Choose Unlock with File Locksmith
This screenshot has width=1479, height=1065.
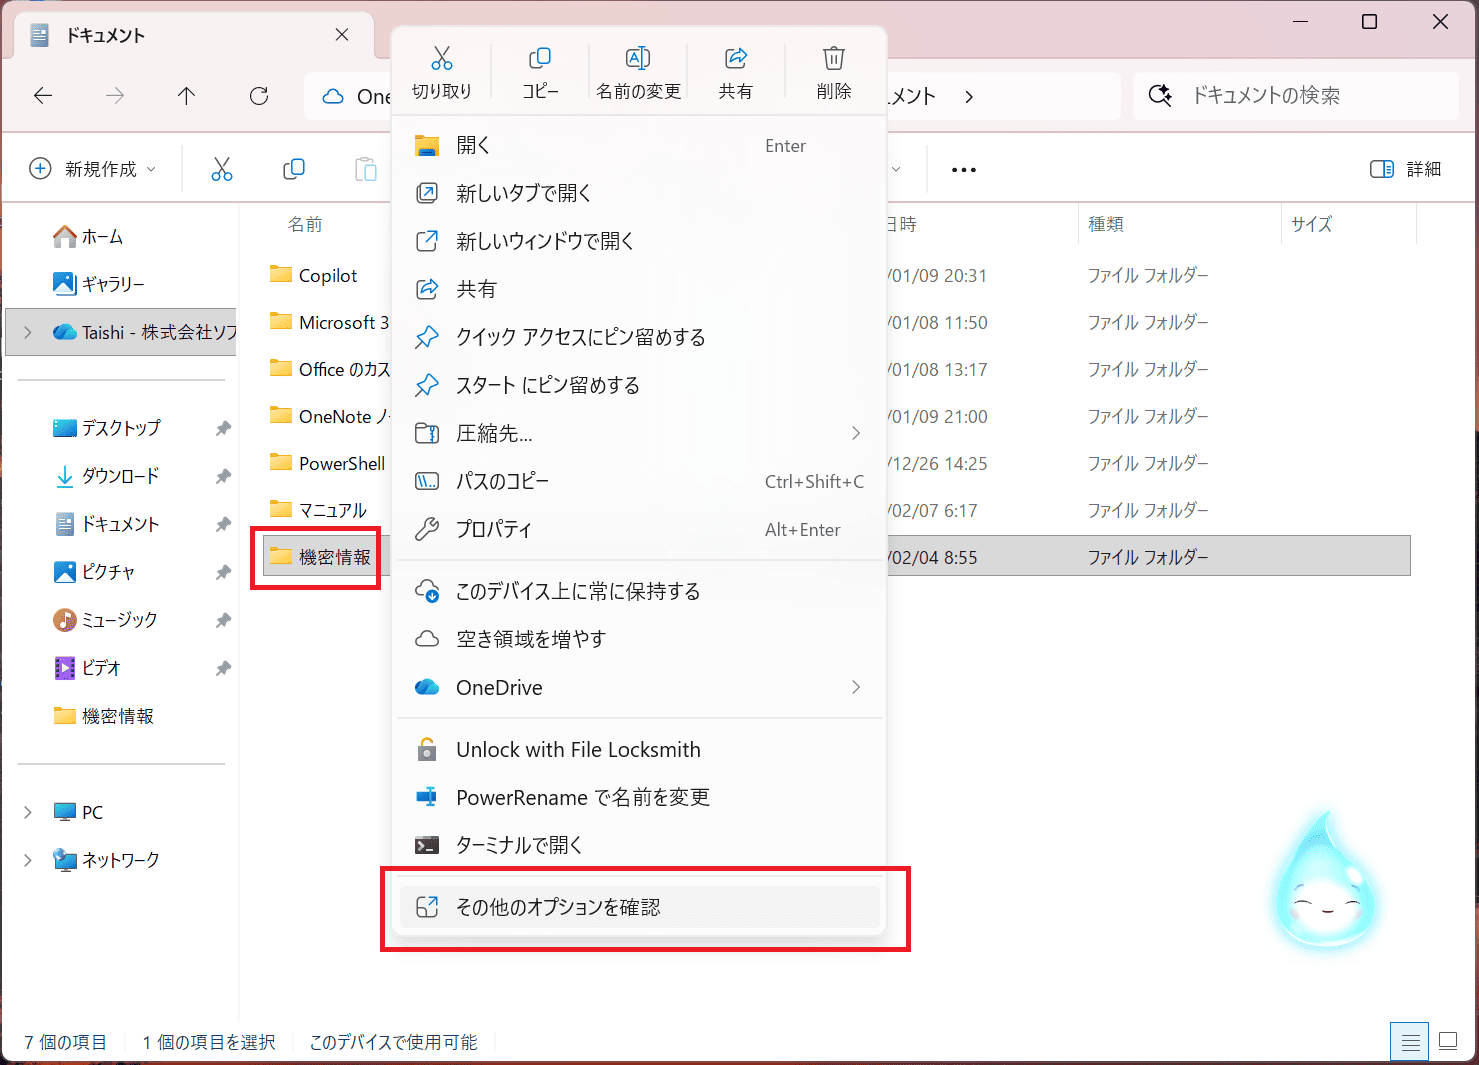(640, 749)
